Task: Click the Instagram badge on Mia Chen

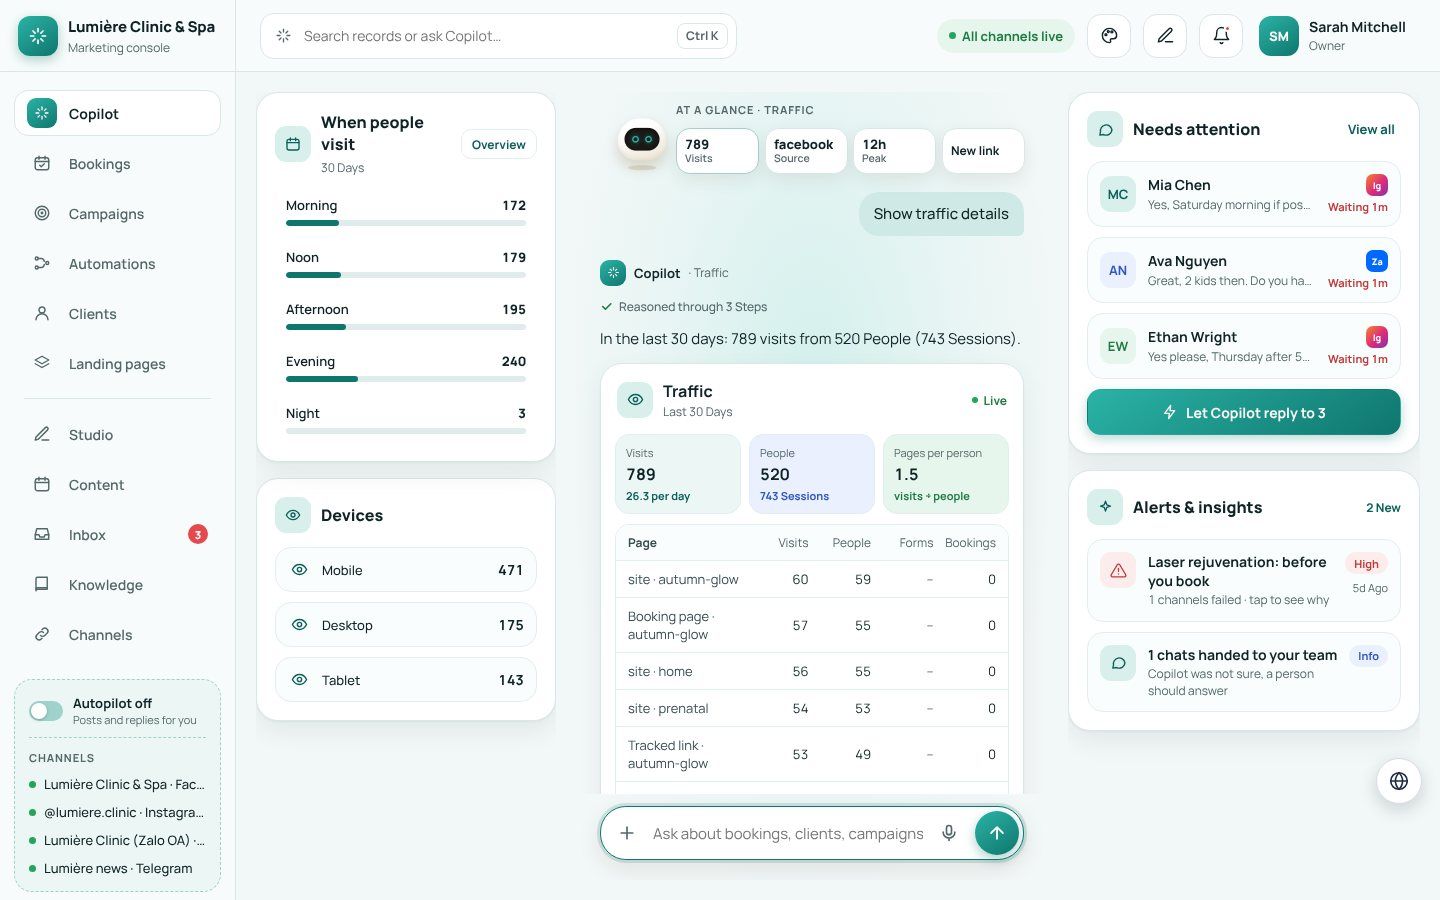Action: pyautogui.click(x=1377, y=185)
